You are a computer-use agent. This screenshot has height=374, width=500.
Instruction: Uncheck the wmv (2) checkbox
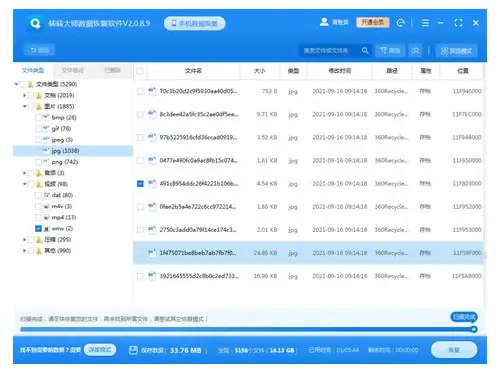[x=38, y=228]
